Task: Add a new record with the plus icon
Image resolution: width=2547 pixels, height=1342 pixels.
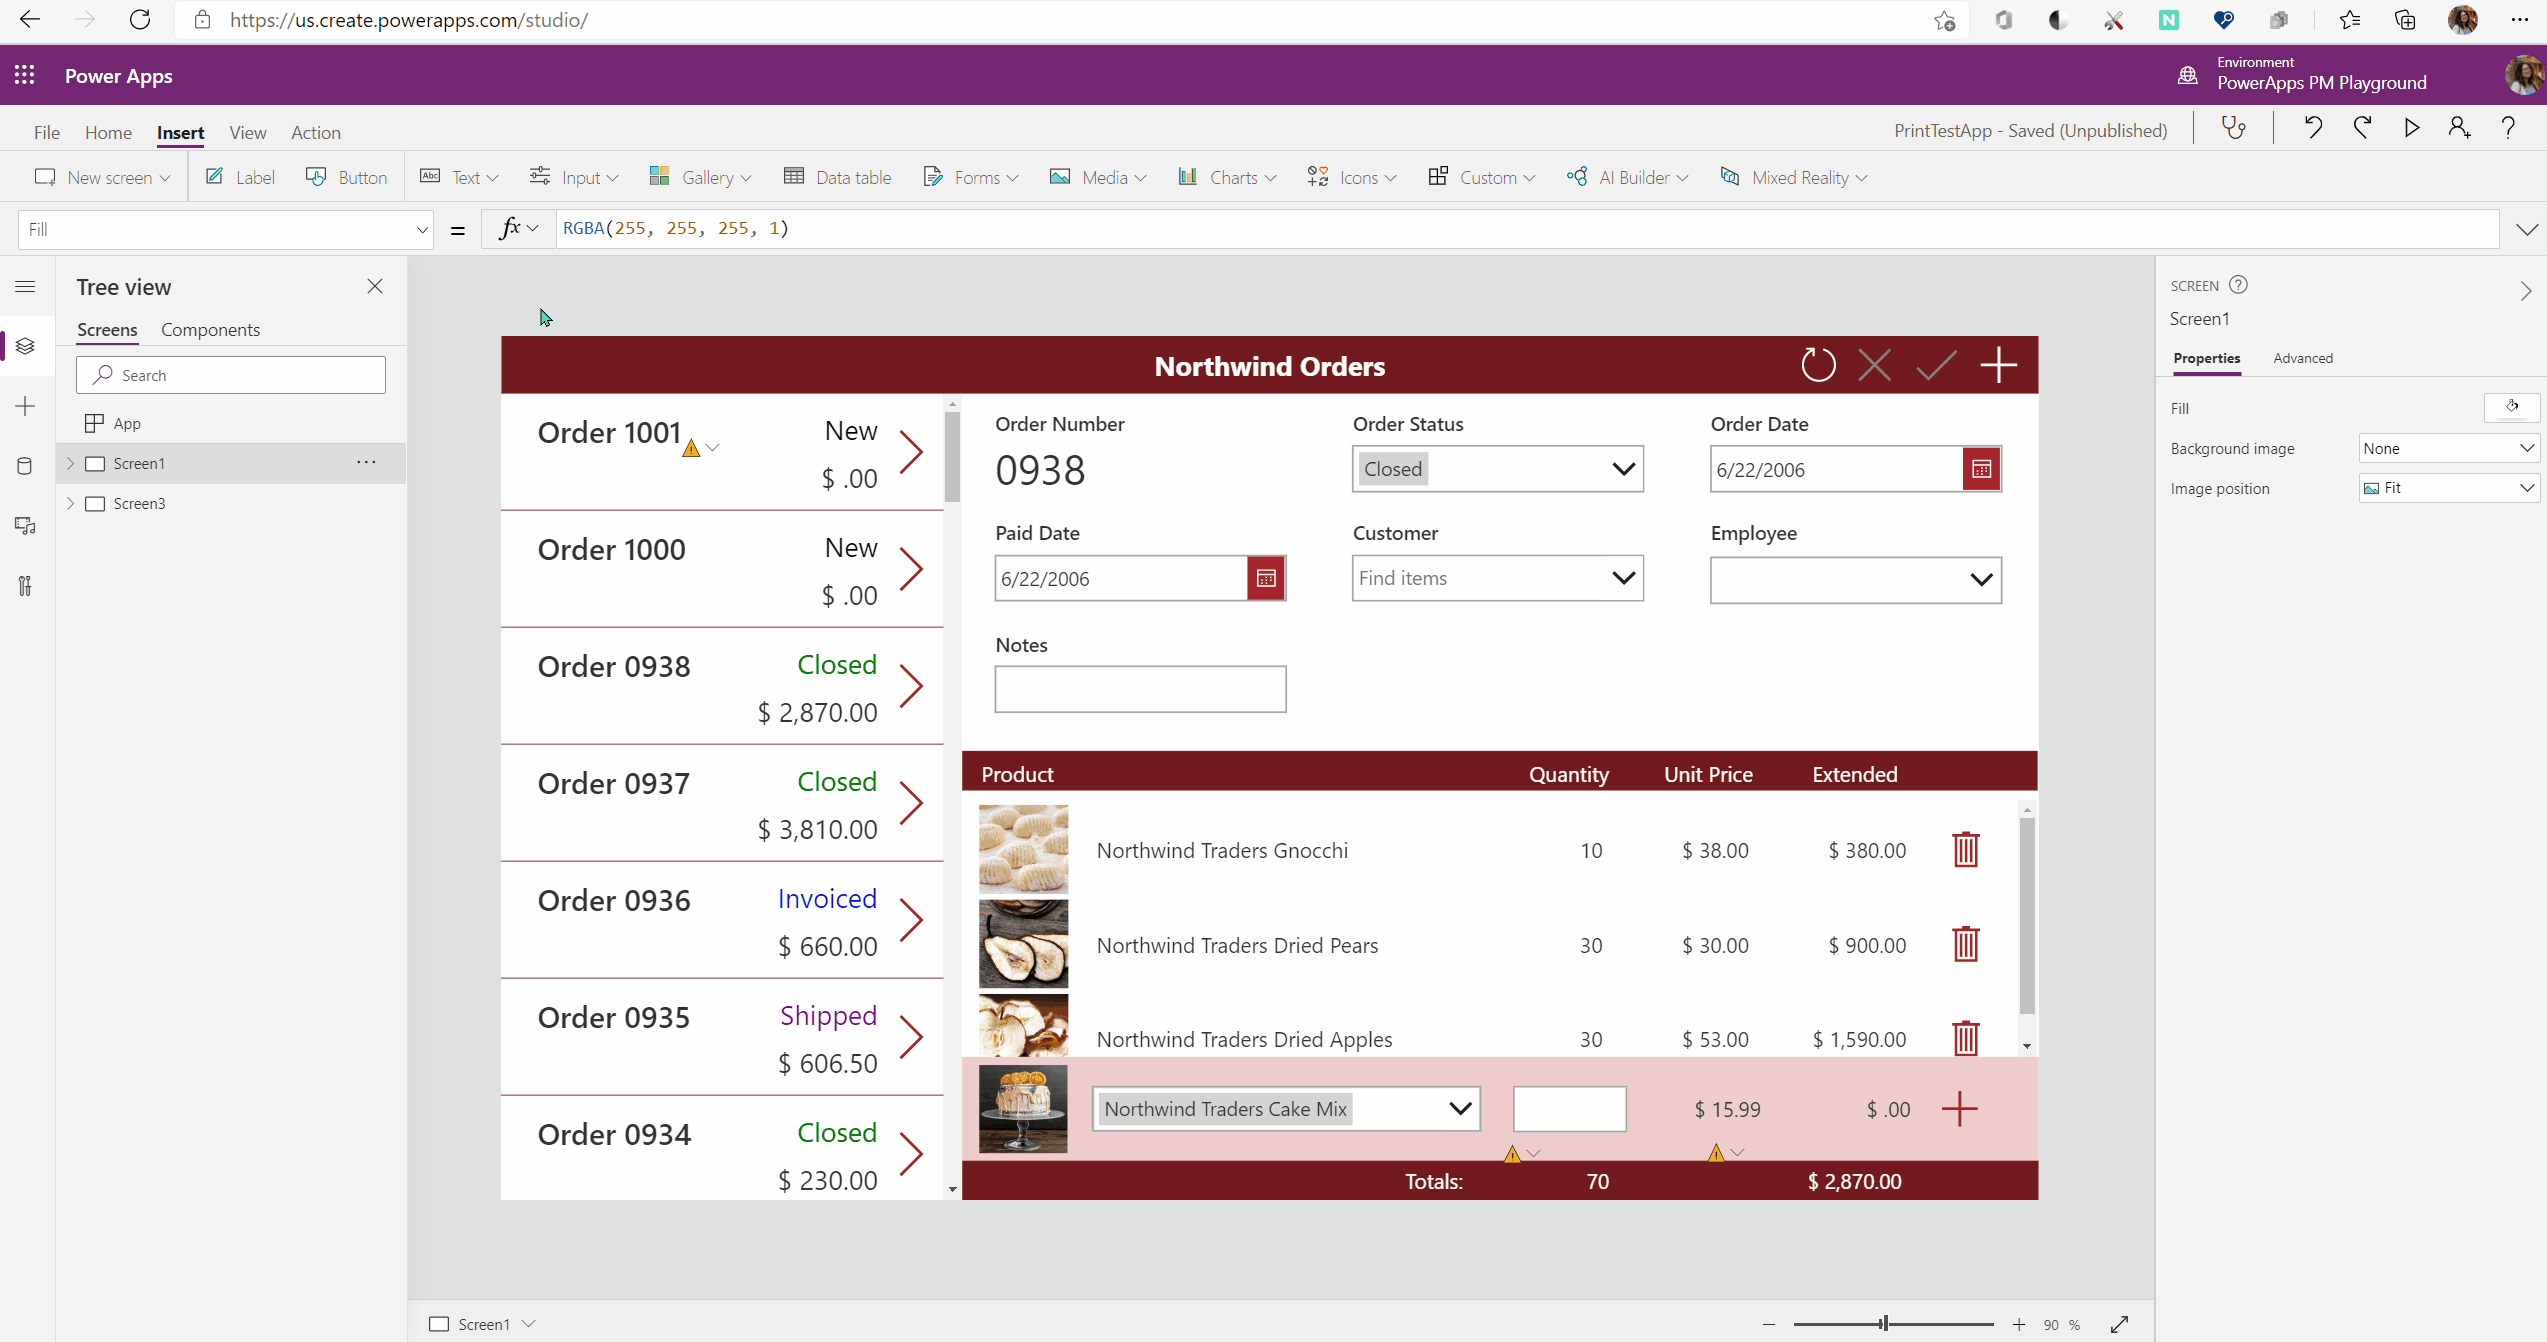Action: [x=1998, y=365]
